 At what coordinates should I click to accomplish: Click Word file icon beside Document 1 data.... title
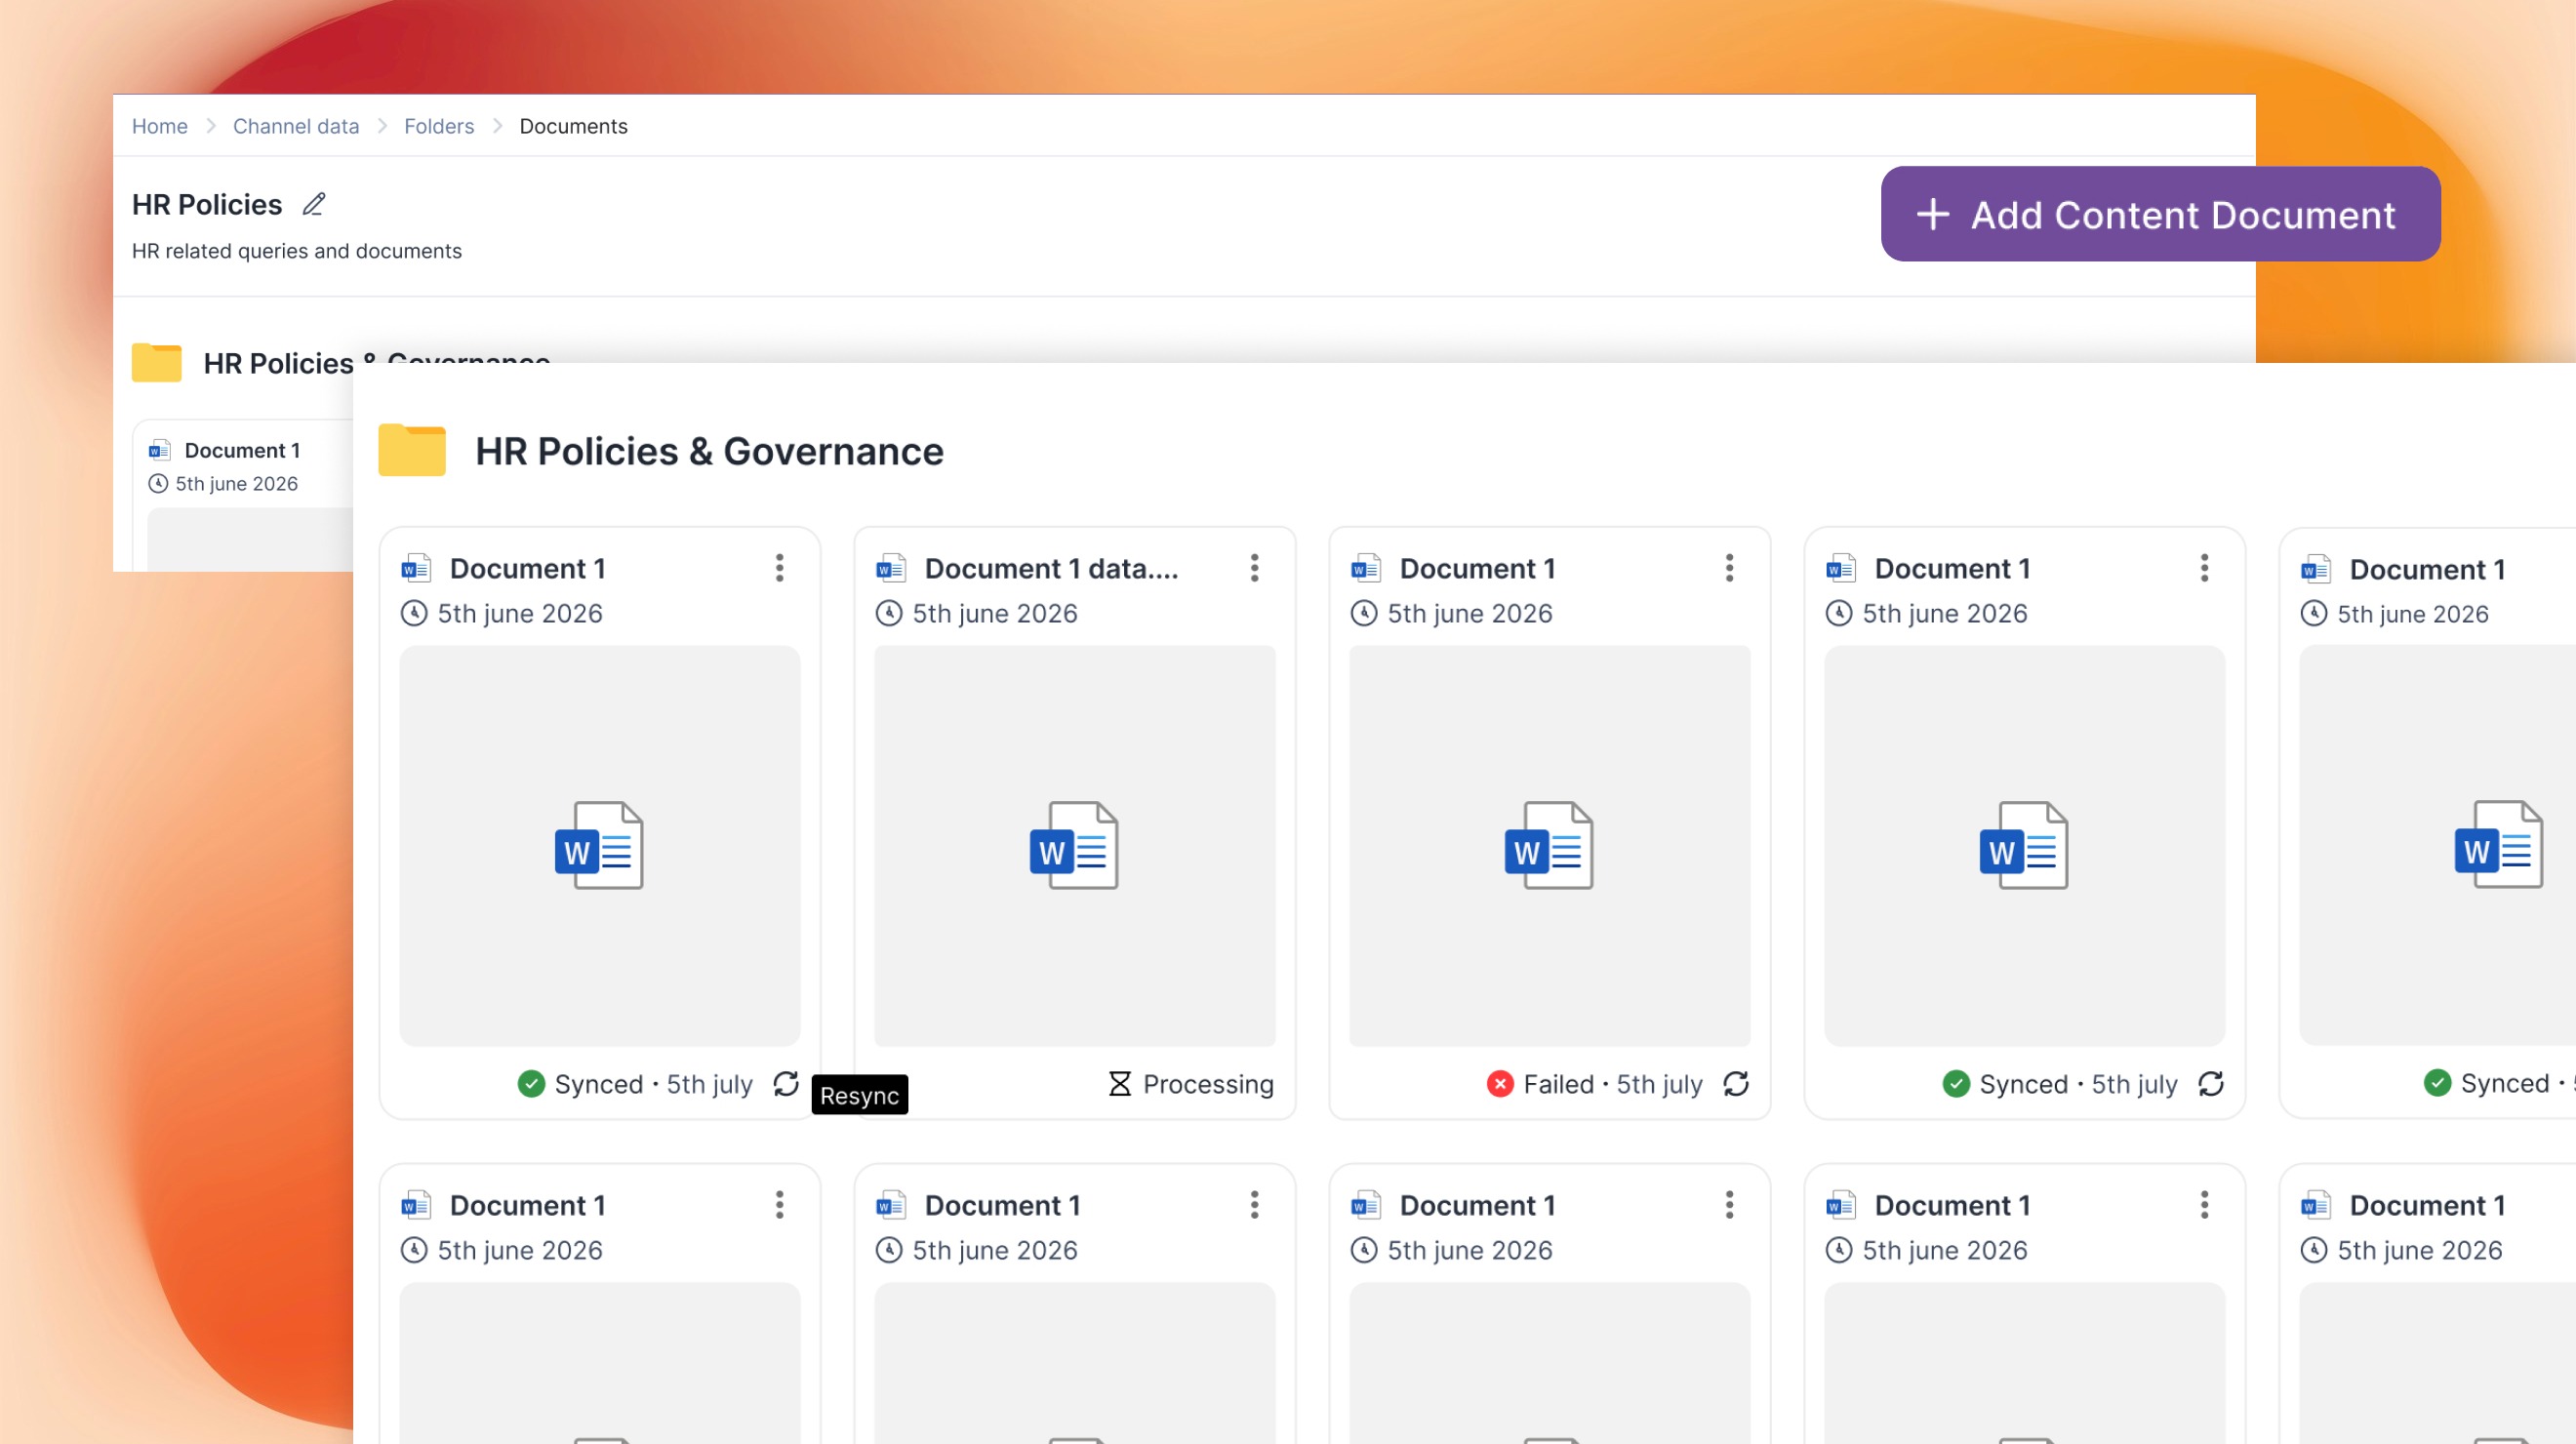[x=891, y=568]
